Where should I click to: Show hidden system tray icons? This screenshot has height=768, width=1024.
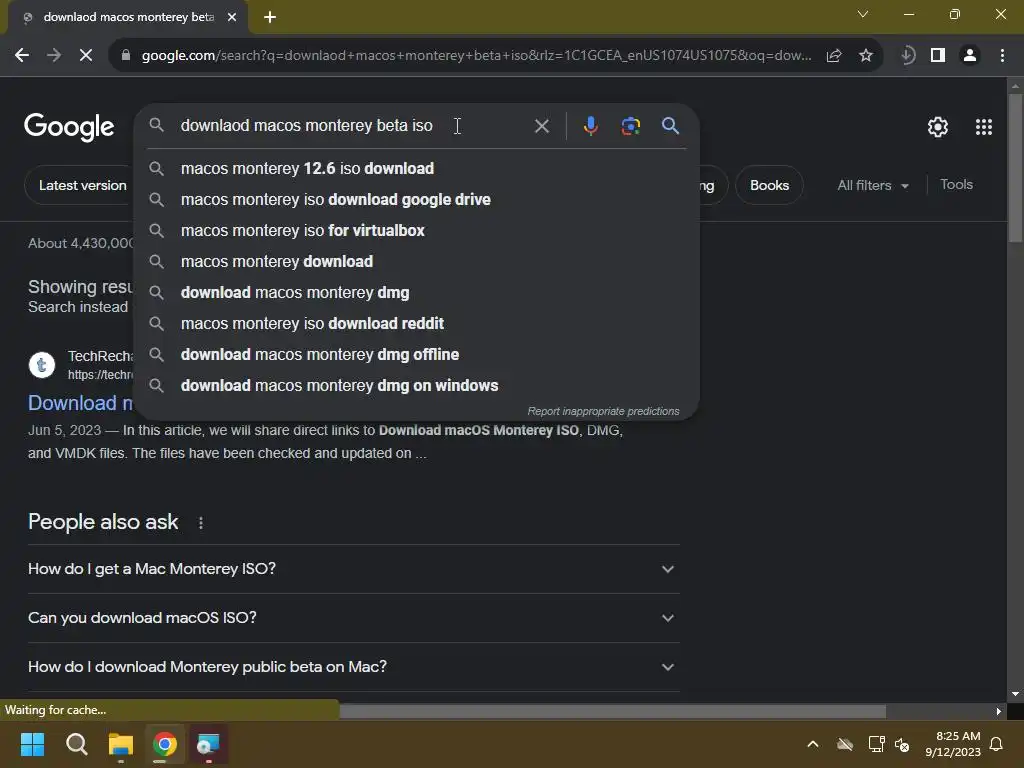tap(813, 744)
